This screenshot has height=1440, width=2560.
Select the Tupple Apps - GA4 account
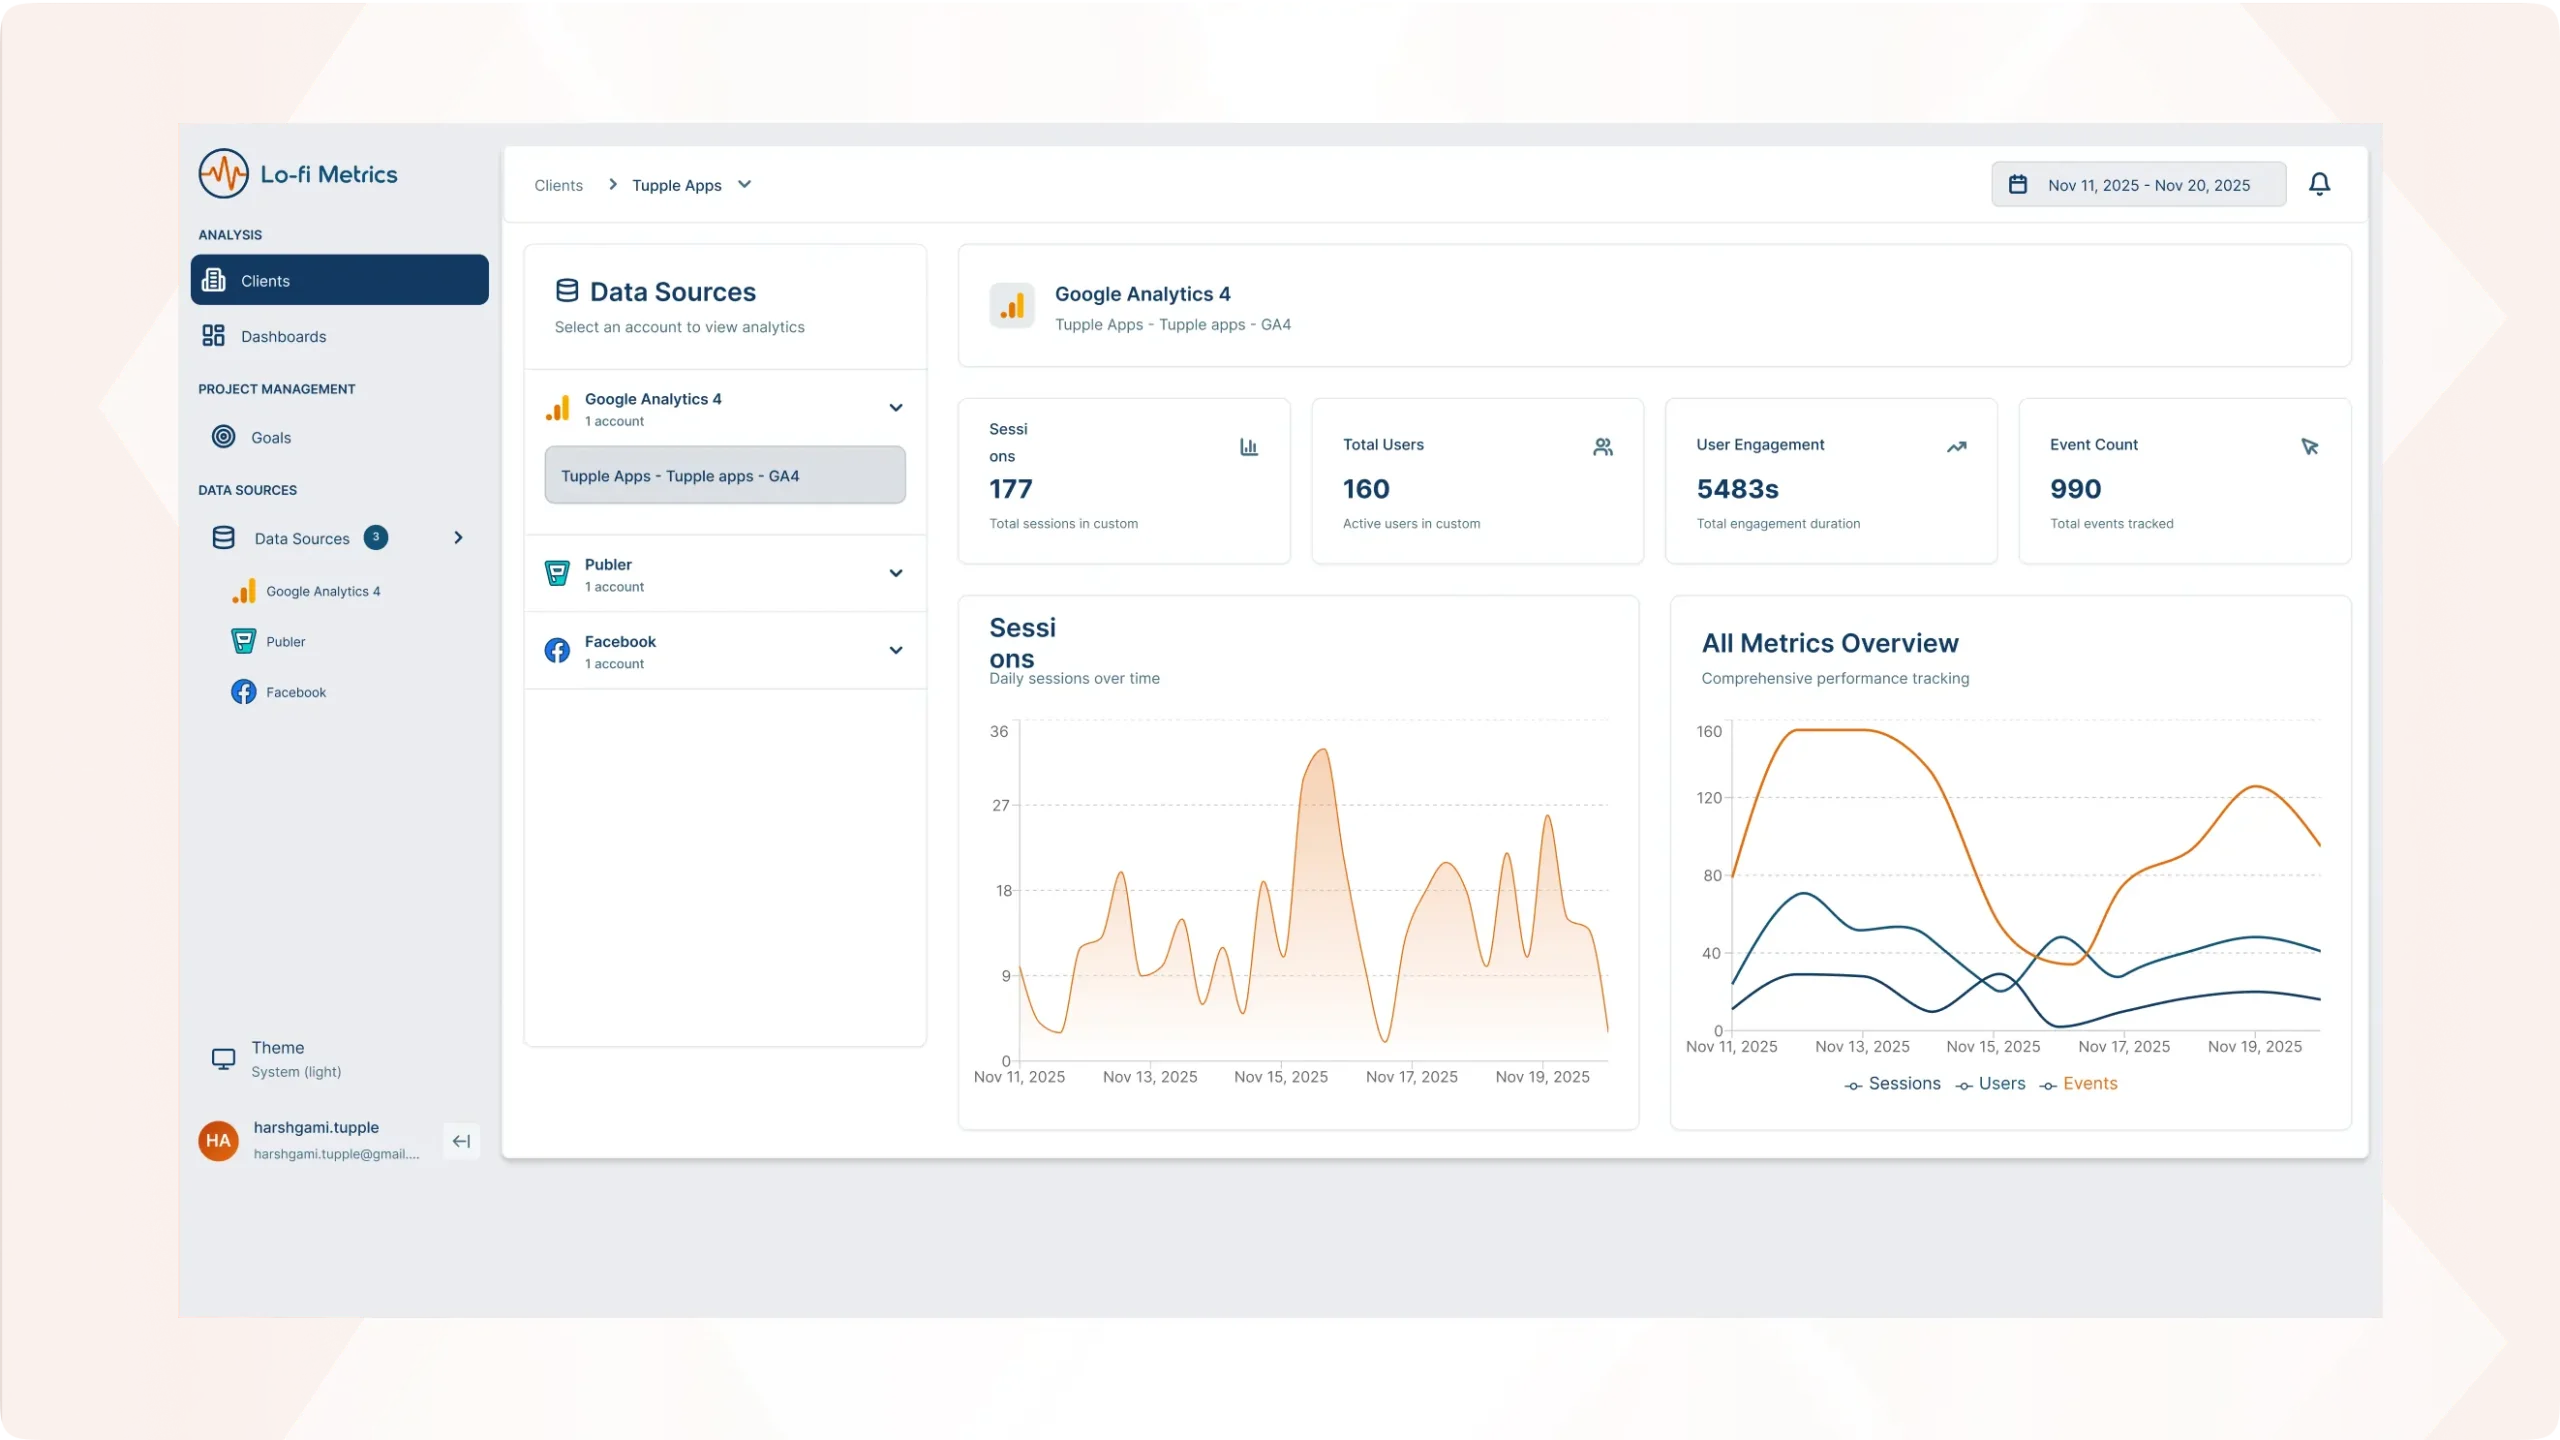coord(724,476)
